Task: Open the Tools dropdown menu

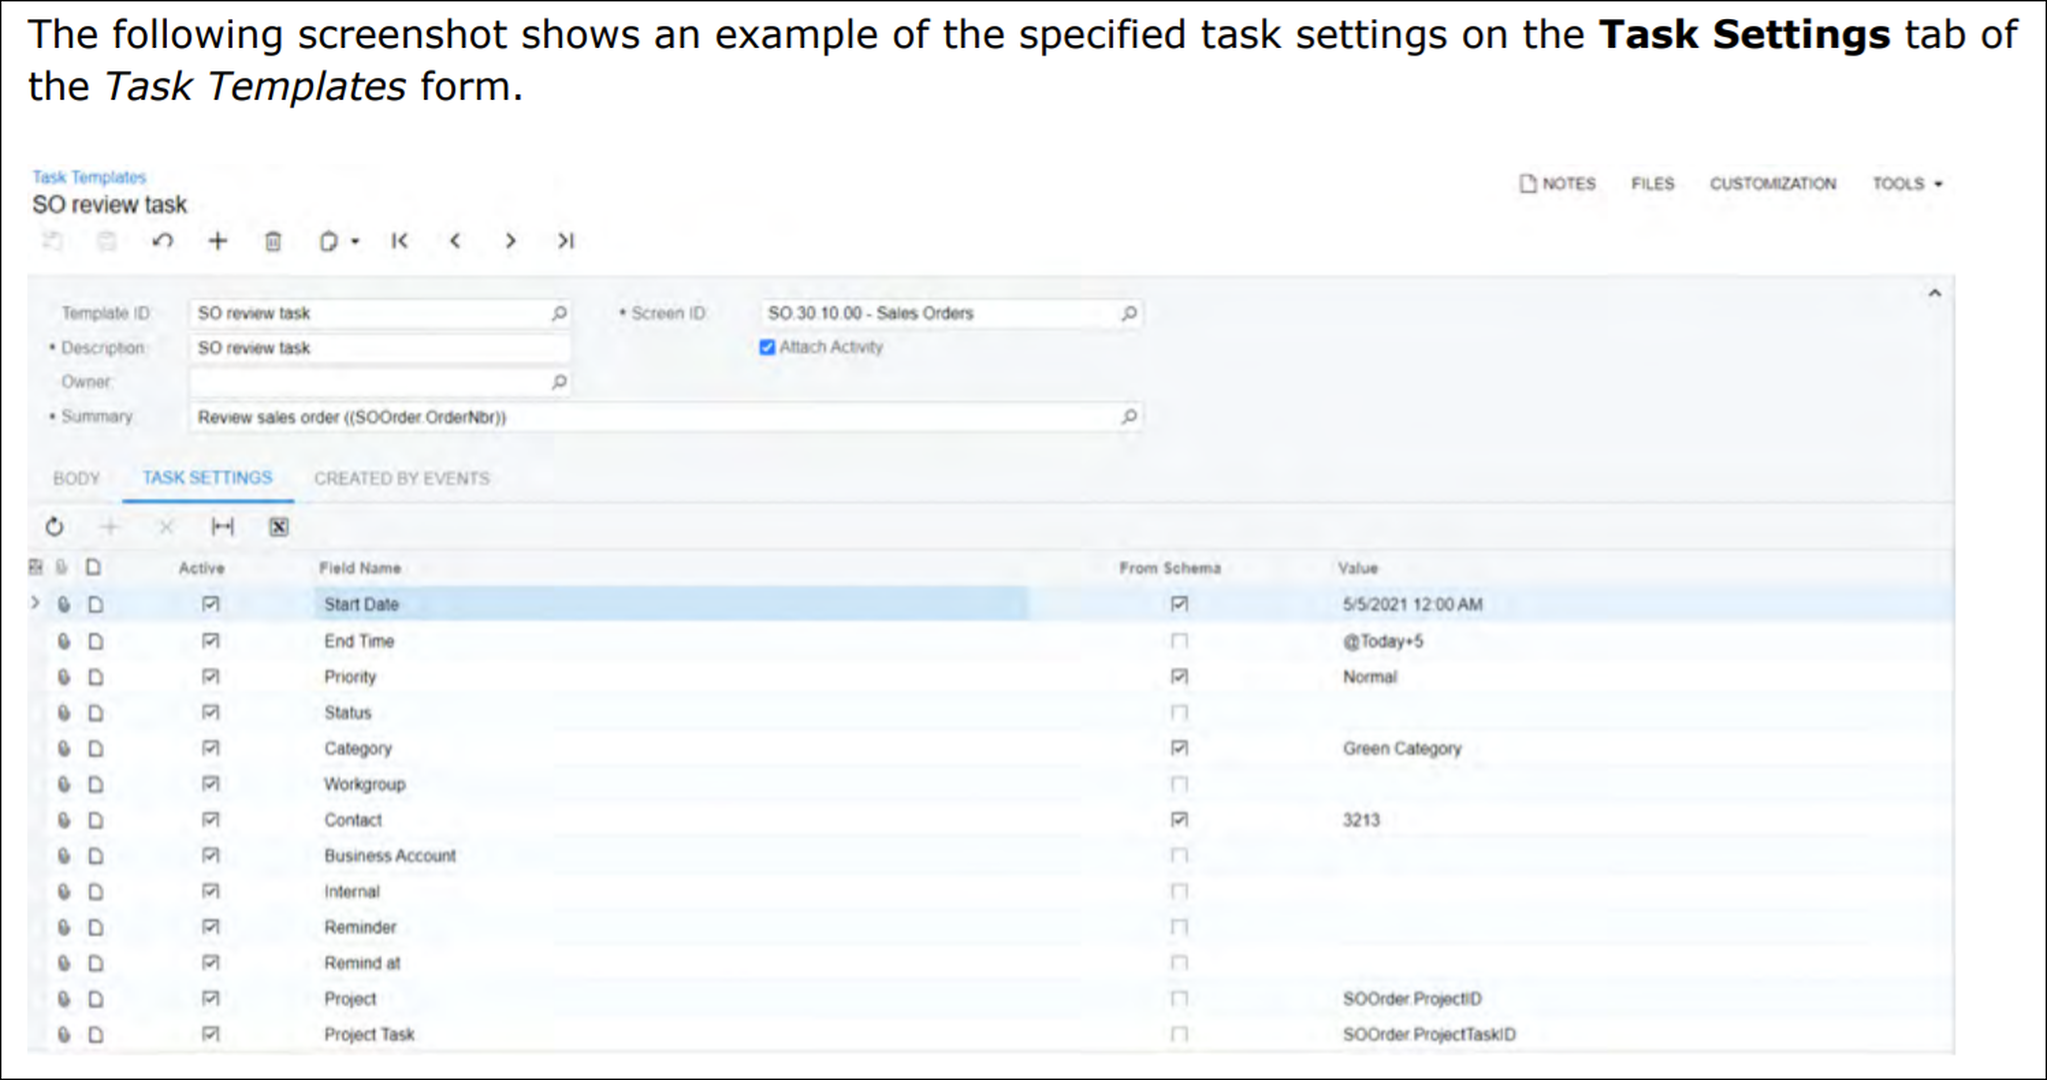Action: pos(1907,184)
